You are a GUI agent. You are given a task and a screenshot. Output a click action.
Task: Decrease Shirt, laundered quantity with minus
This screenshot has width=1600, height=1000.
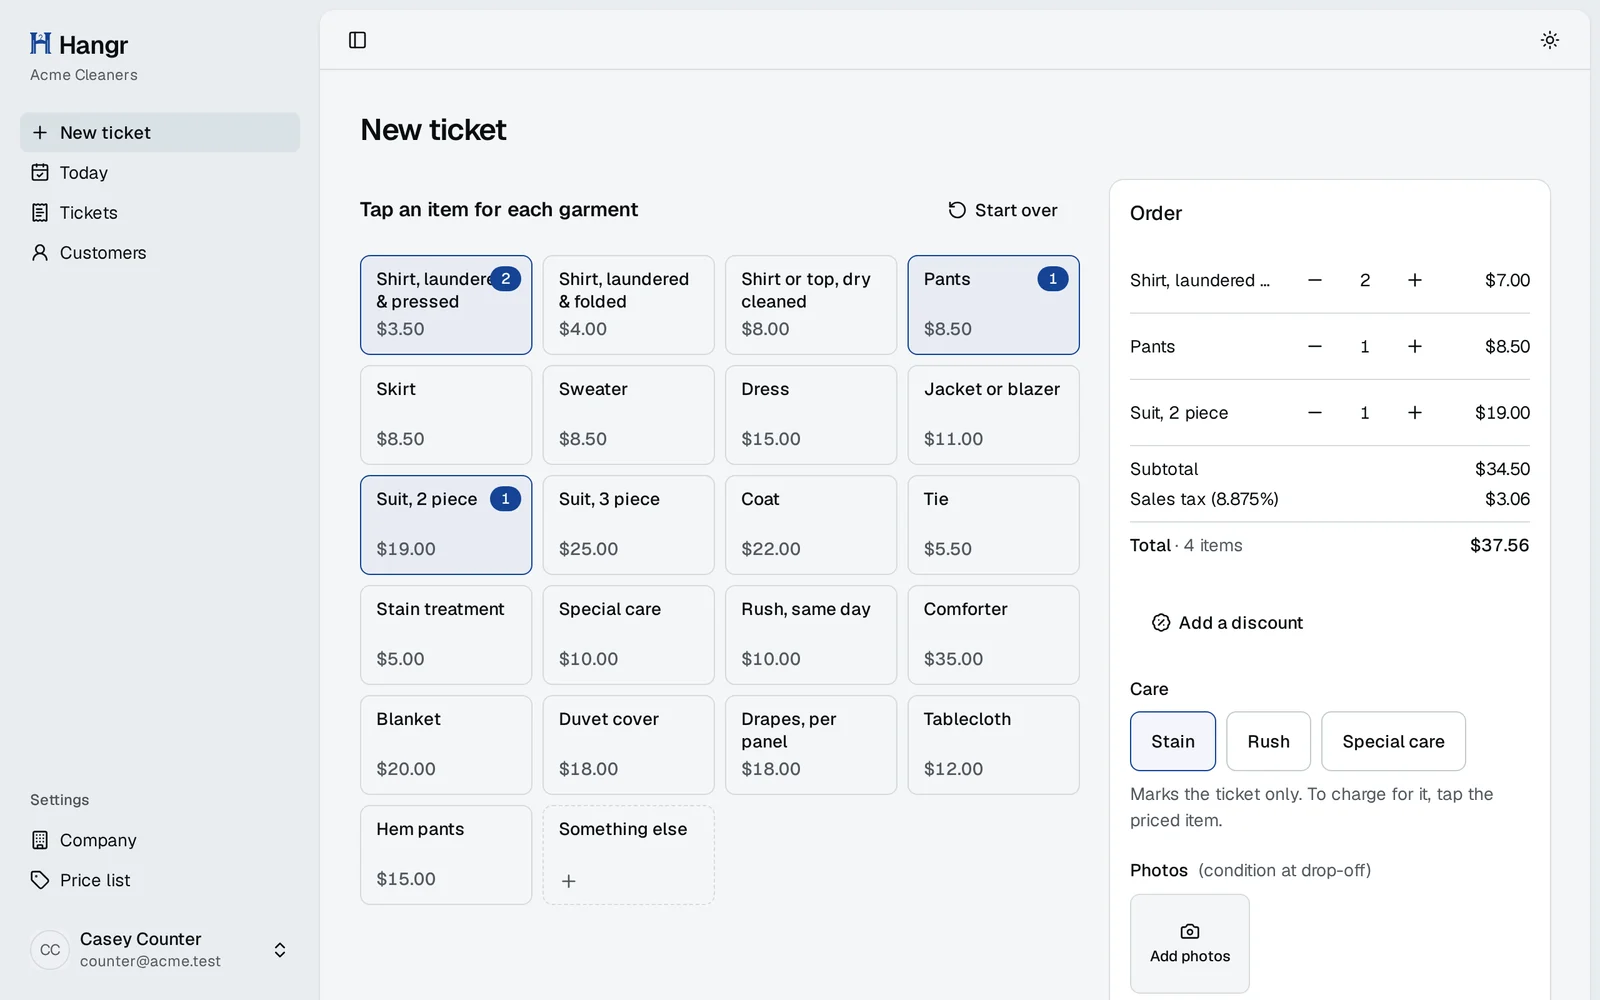[1315, 280]
